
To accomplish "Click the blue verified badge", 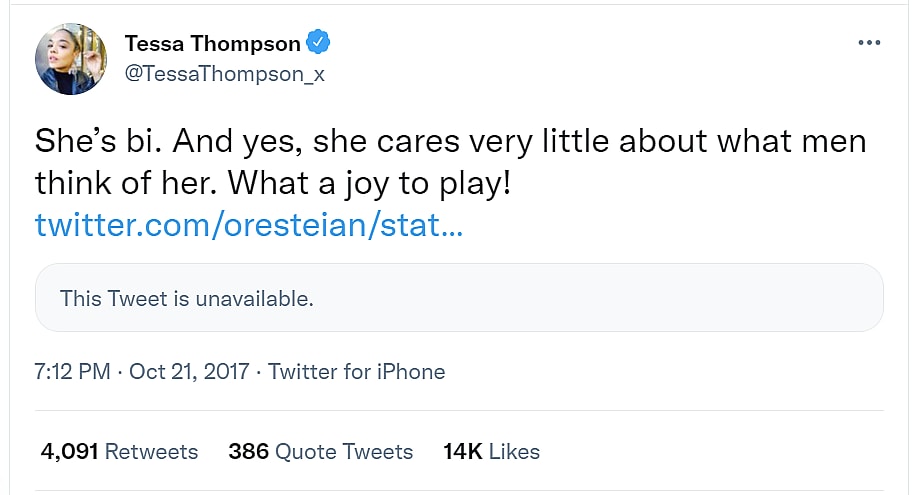I will pyautogui.click(x=319, y=43).
